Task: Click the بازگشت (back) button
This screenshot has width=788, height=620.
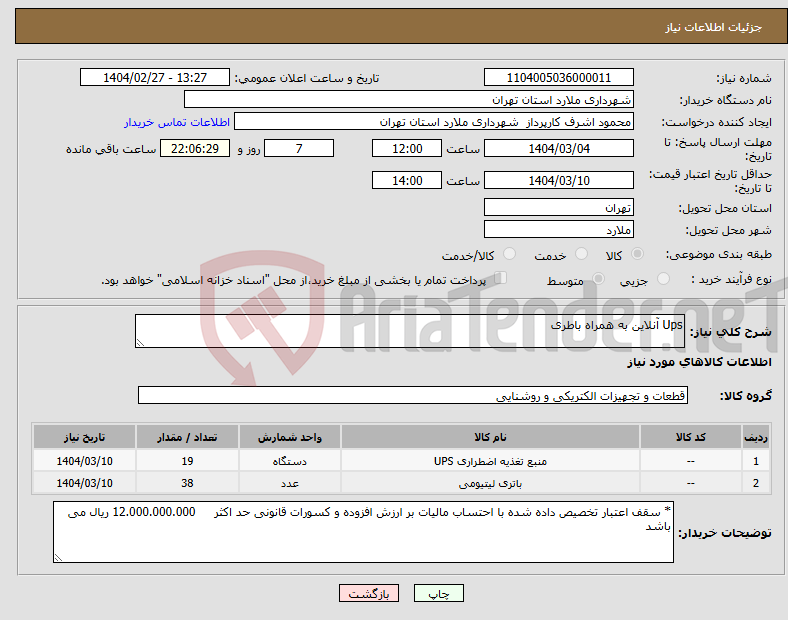Action: point(369,593)
